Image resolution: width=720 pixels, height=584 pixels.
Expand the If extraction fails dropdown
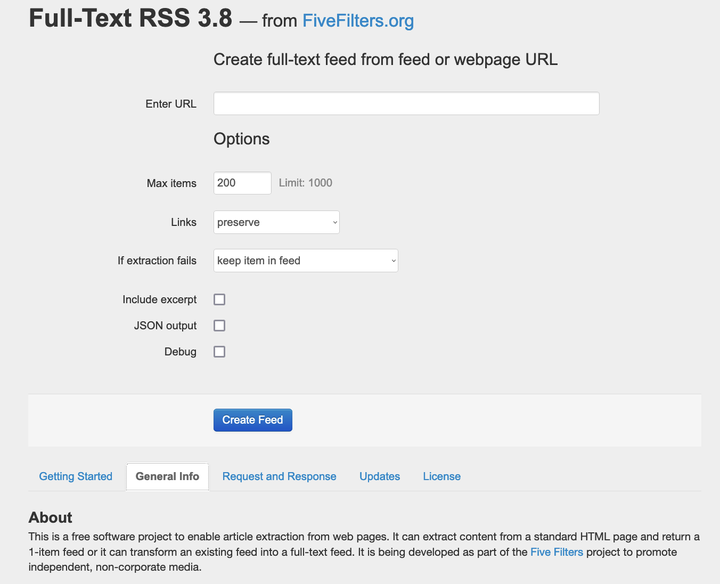pyautogui.click(x=306, y=261)
